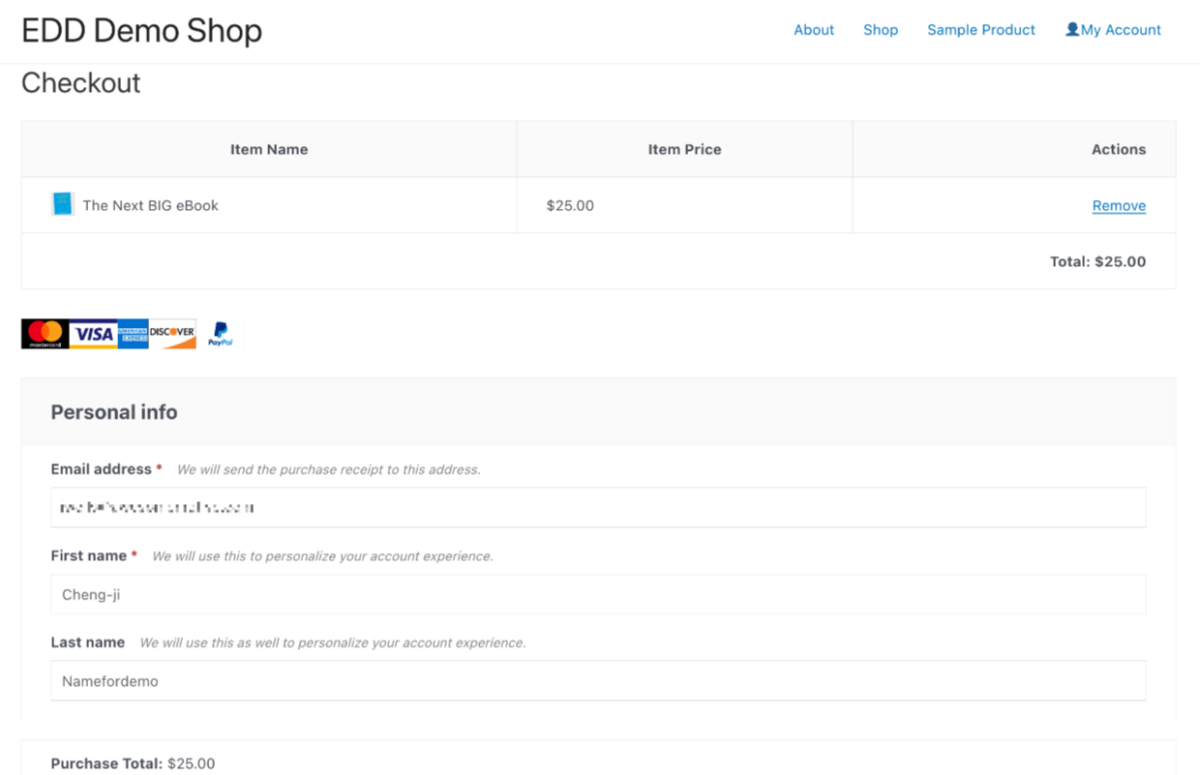Click the EDD Demo Shop site title
This screenshot has width=1200, height=775.
tap(141, 31)
